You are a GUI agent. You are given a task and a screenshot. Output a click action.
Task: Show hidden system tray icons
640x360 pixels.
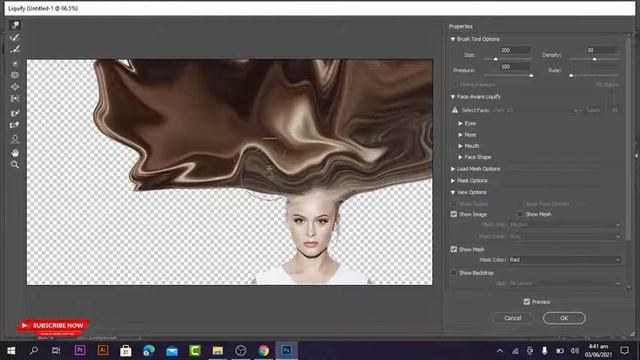point(500,351)
